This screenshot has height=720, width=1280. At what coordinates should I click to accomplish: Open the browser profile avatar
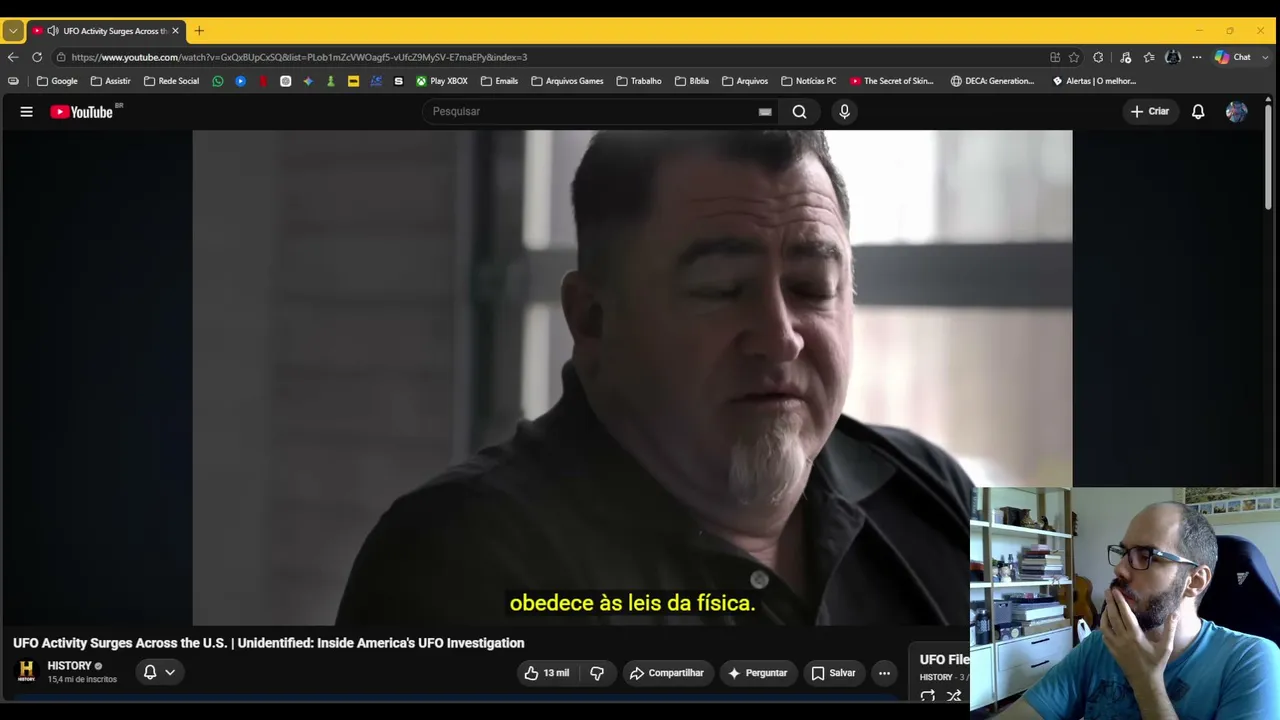1173,57
